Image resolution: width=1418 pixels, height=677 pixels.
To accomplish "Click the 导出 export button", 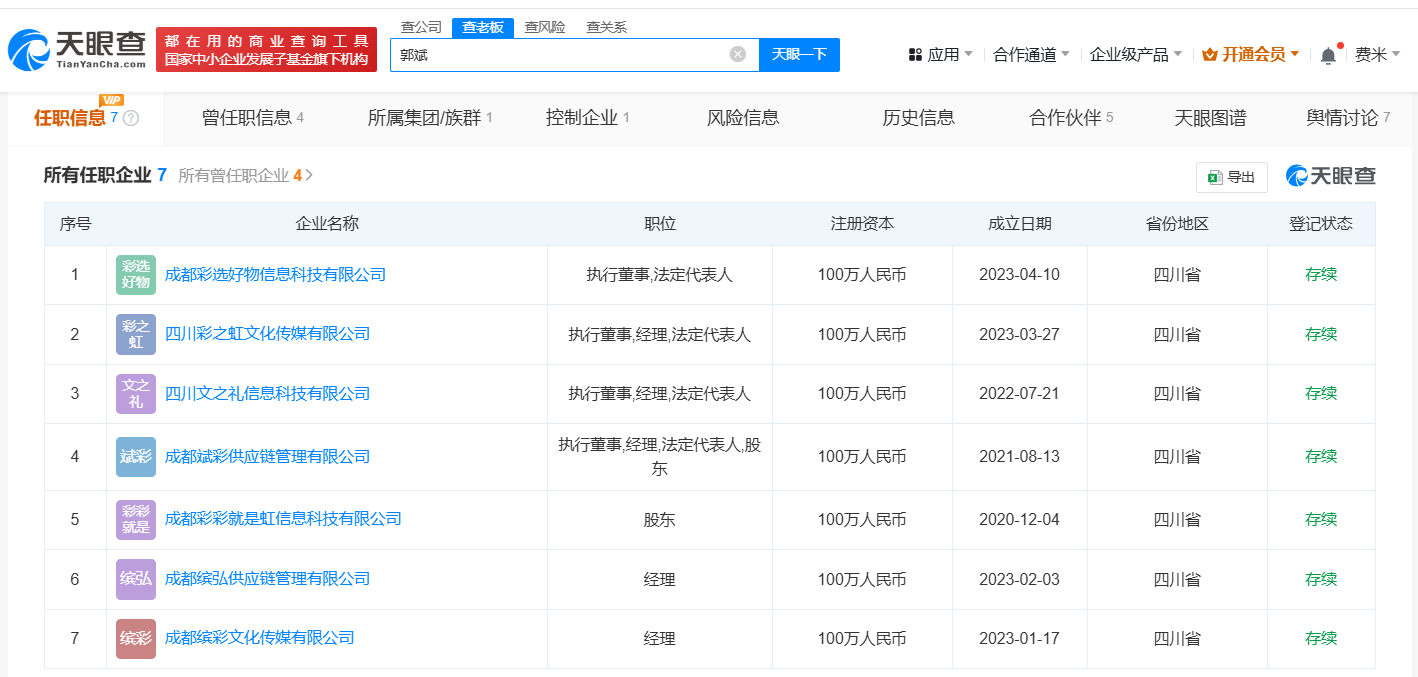I will (x=1232, y=177).
